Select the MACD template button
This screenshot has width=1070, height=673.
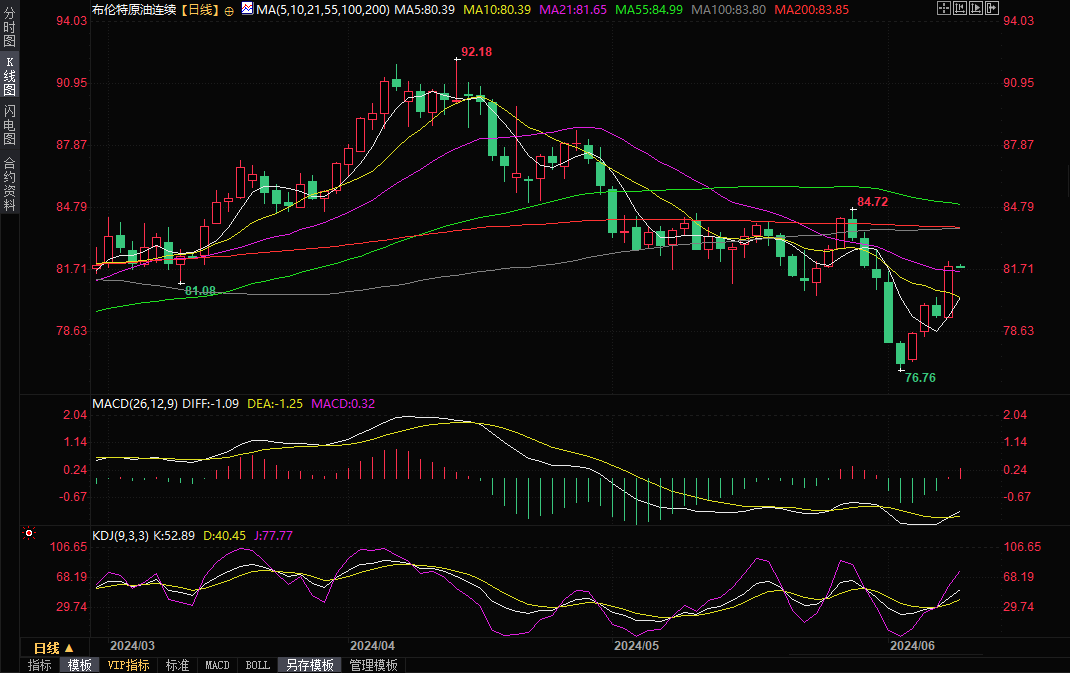pos(217,665)
